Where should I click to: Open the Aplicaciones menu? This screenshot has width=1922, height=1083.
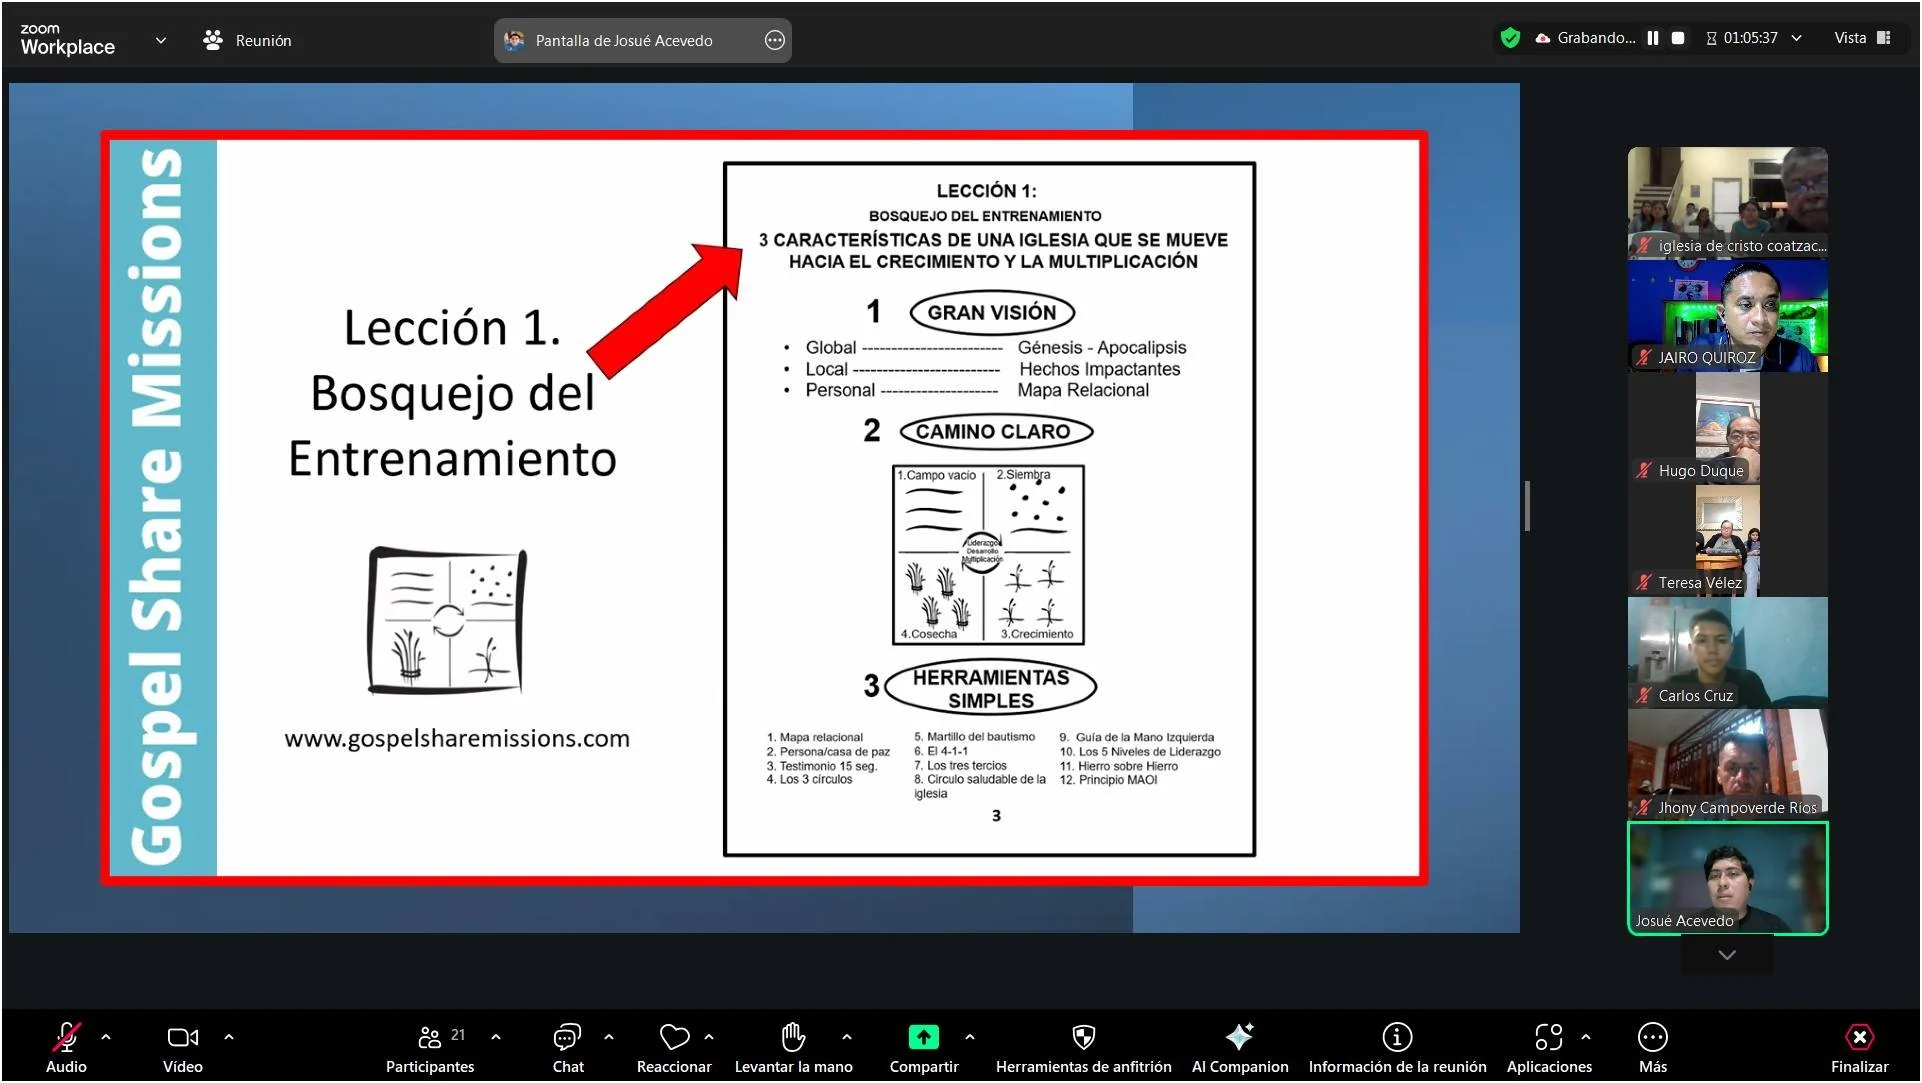click(x=1548, y=1038)
